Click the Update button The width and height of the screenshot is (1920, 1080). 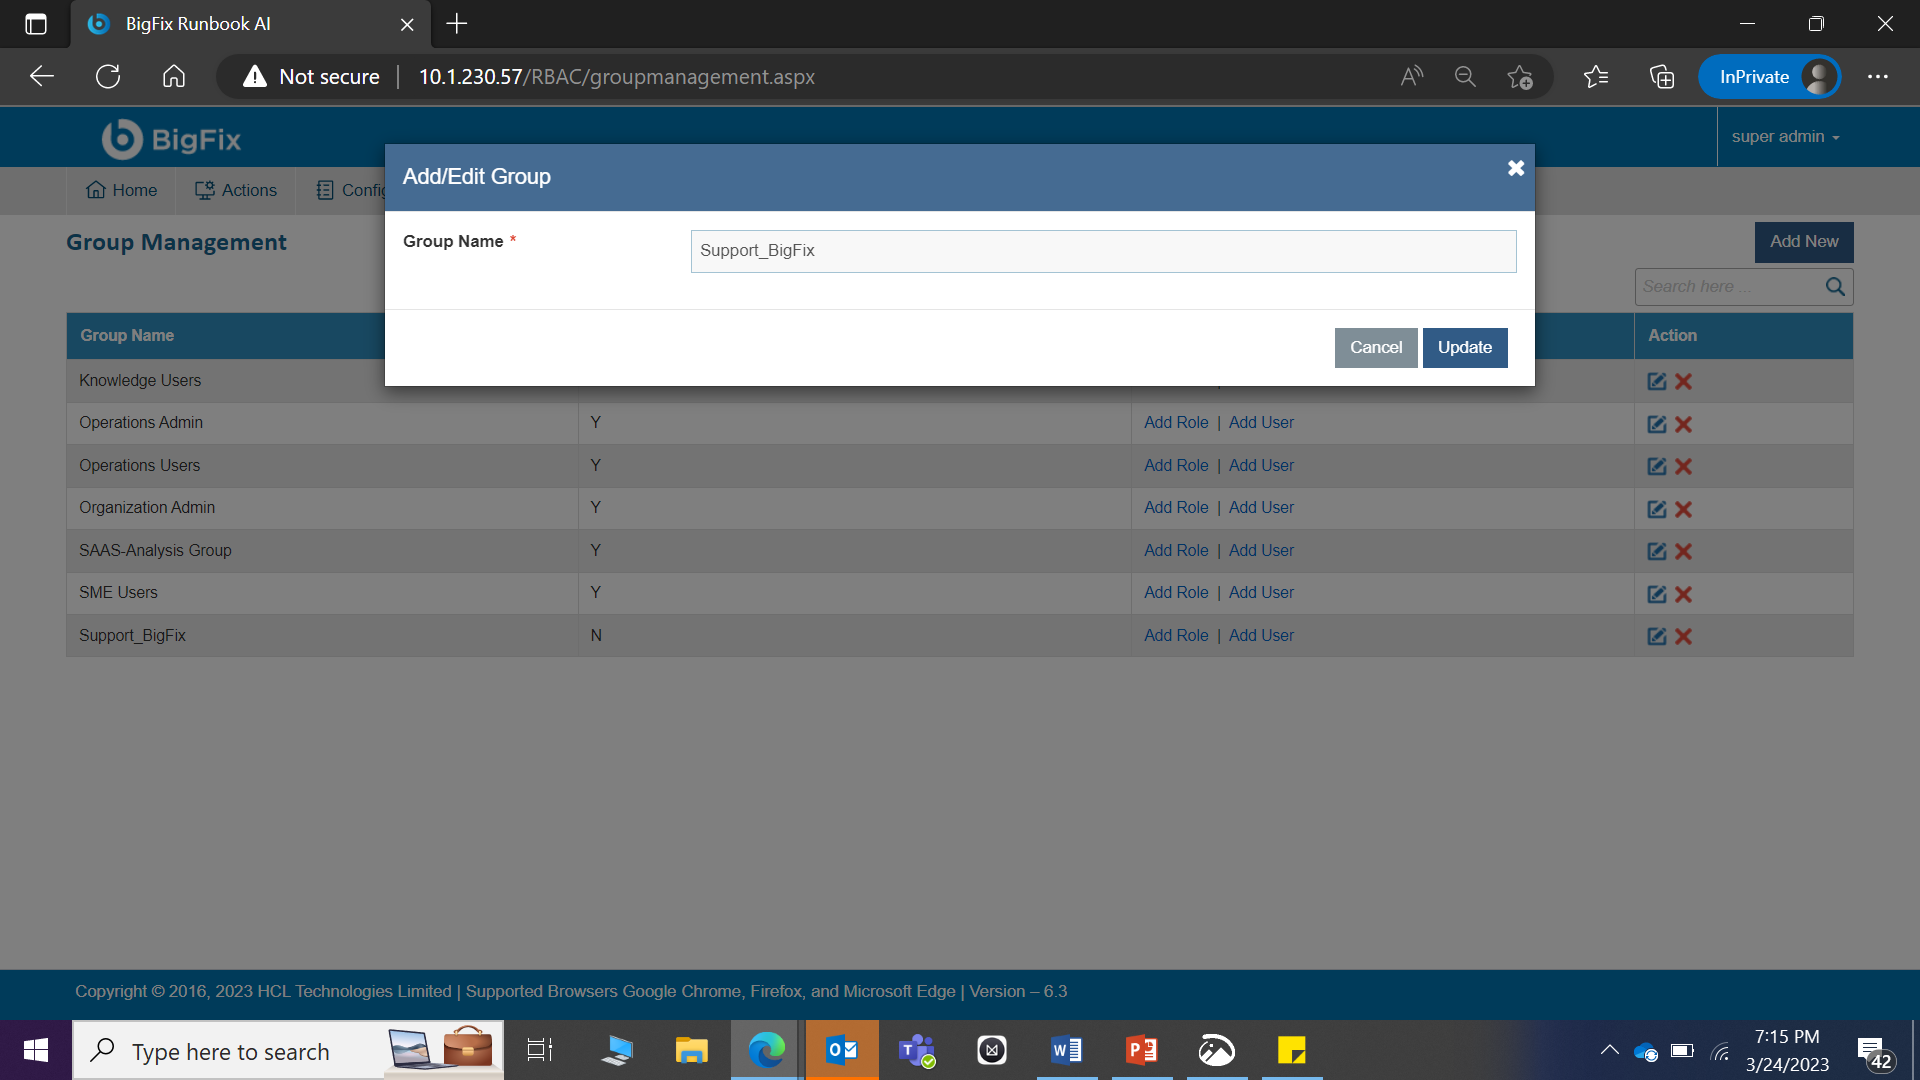pos(1464,348)
